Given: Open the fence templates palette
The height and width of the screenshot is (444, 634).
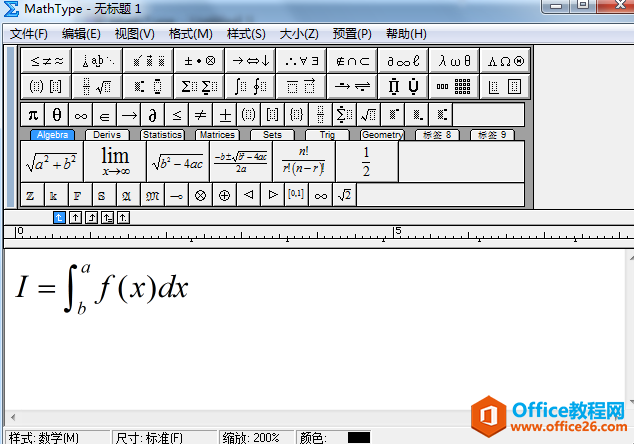Looking at the screenshot, I should [x=46, y=86].
